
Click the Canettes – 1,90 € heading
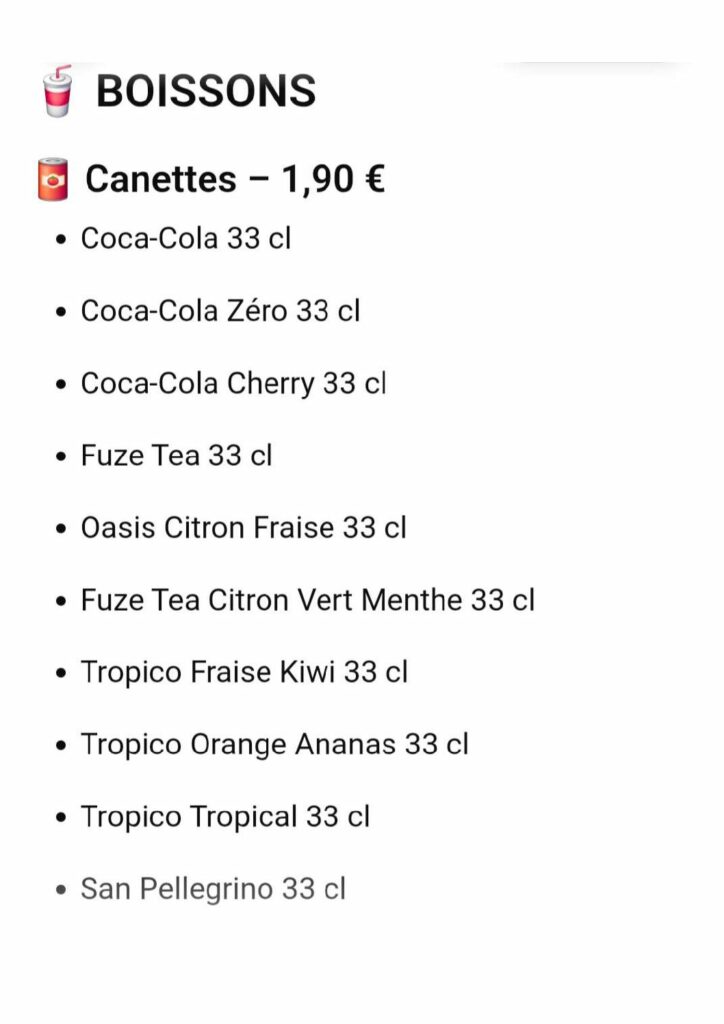[235, 179]
